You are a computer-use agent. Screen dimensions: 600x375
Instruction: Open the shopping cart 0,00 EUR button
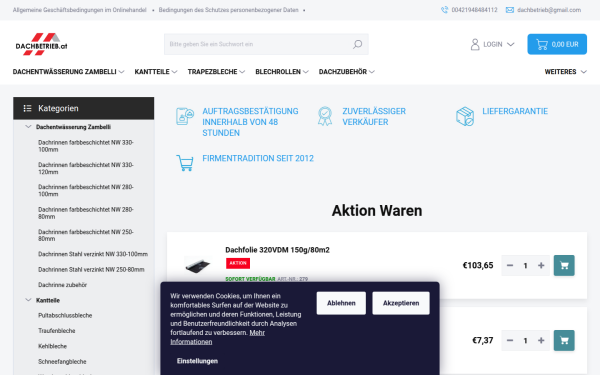(557, 44)
